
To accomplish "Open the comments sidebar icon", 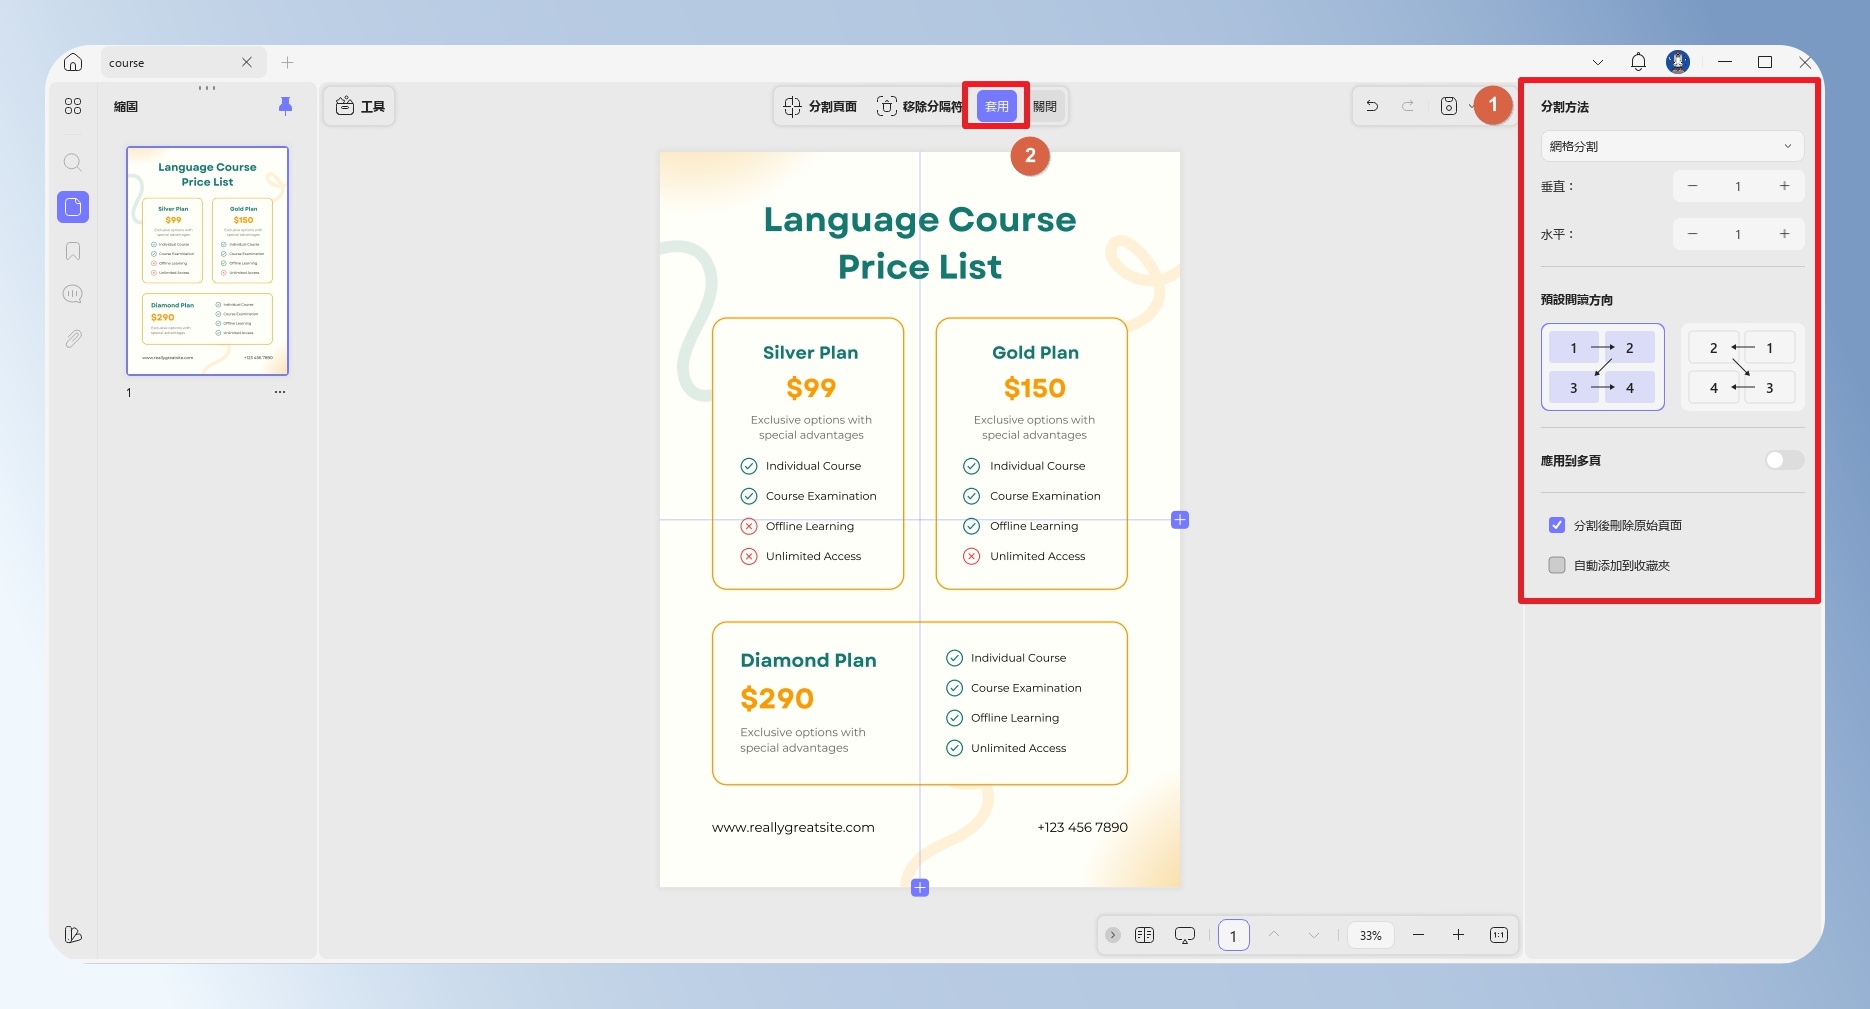I will coord(73,294).
